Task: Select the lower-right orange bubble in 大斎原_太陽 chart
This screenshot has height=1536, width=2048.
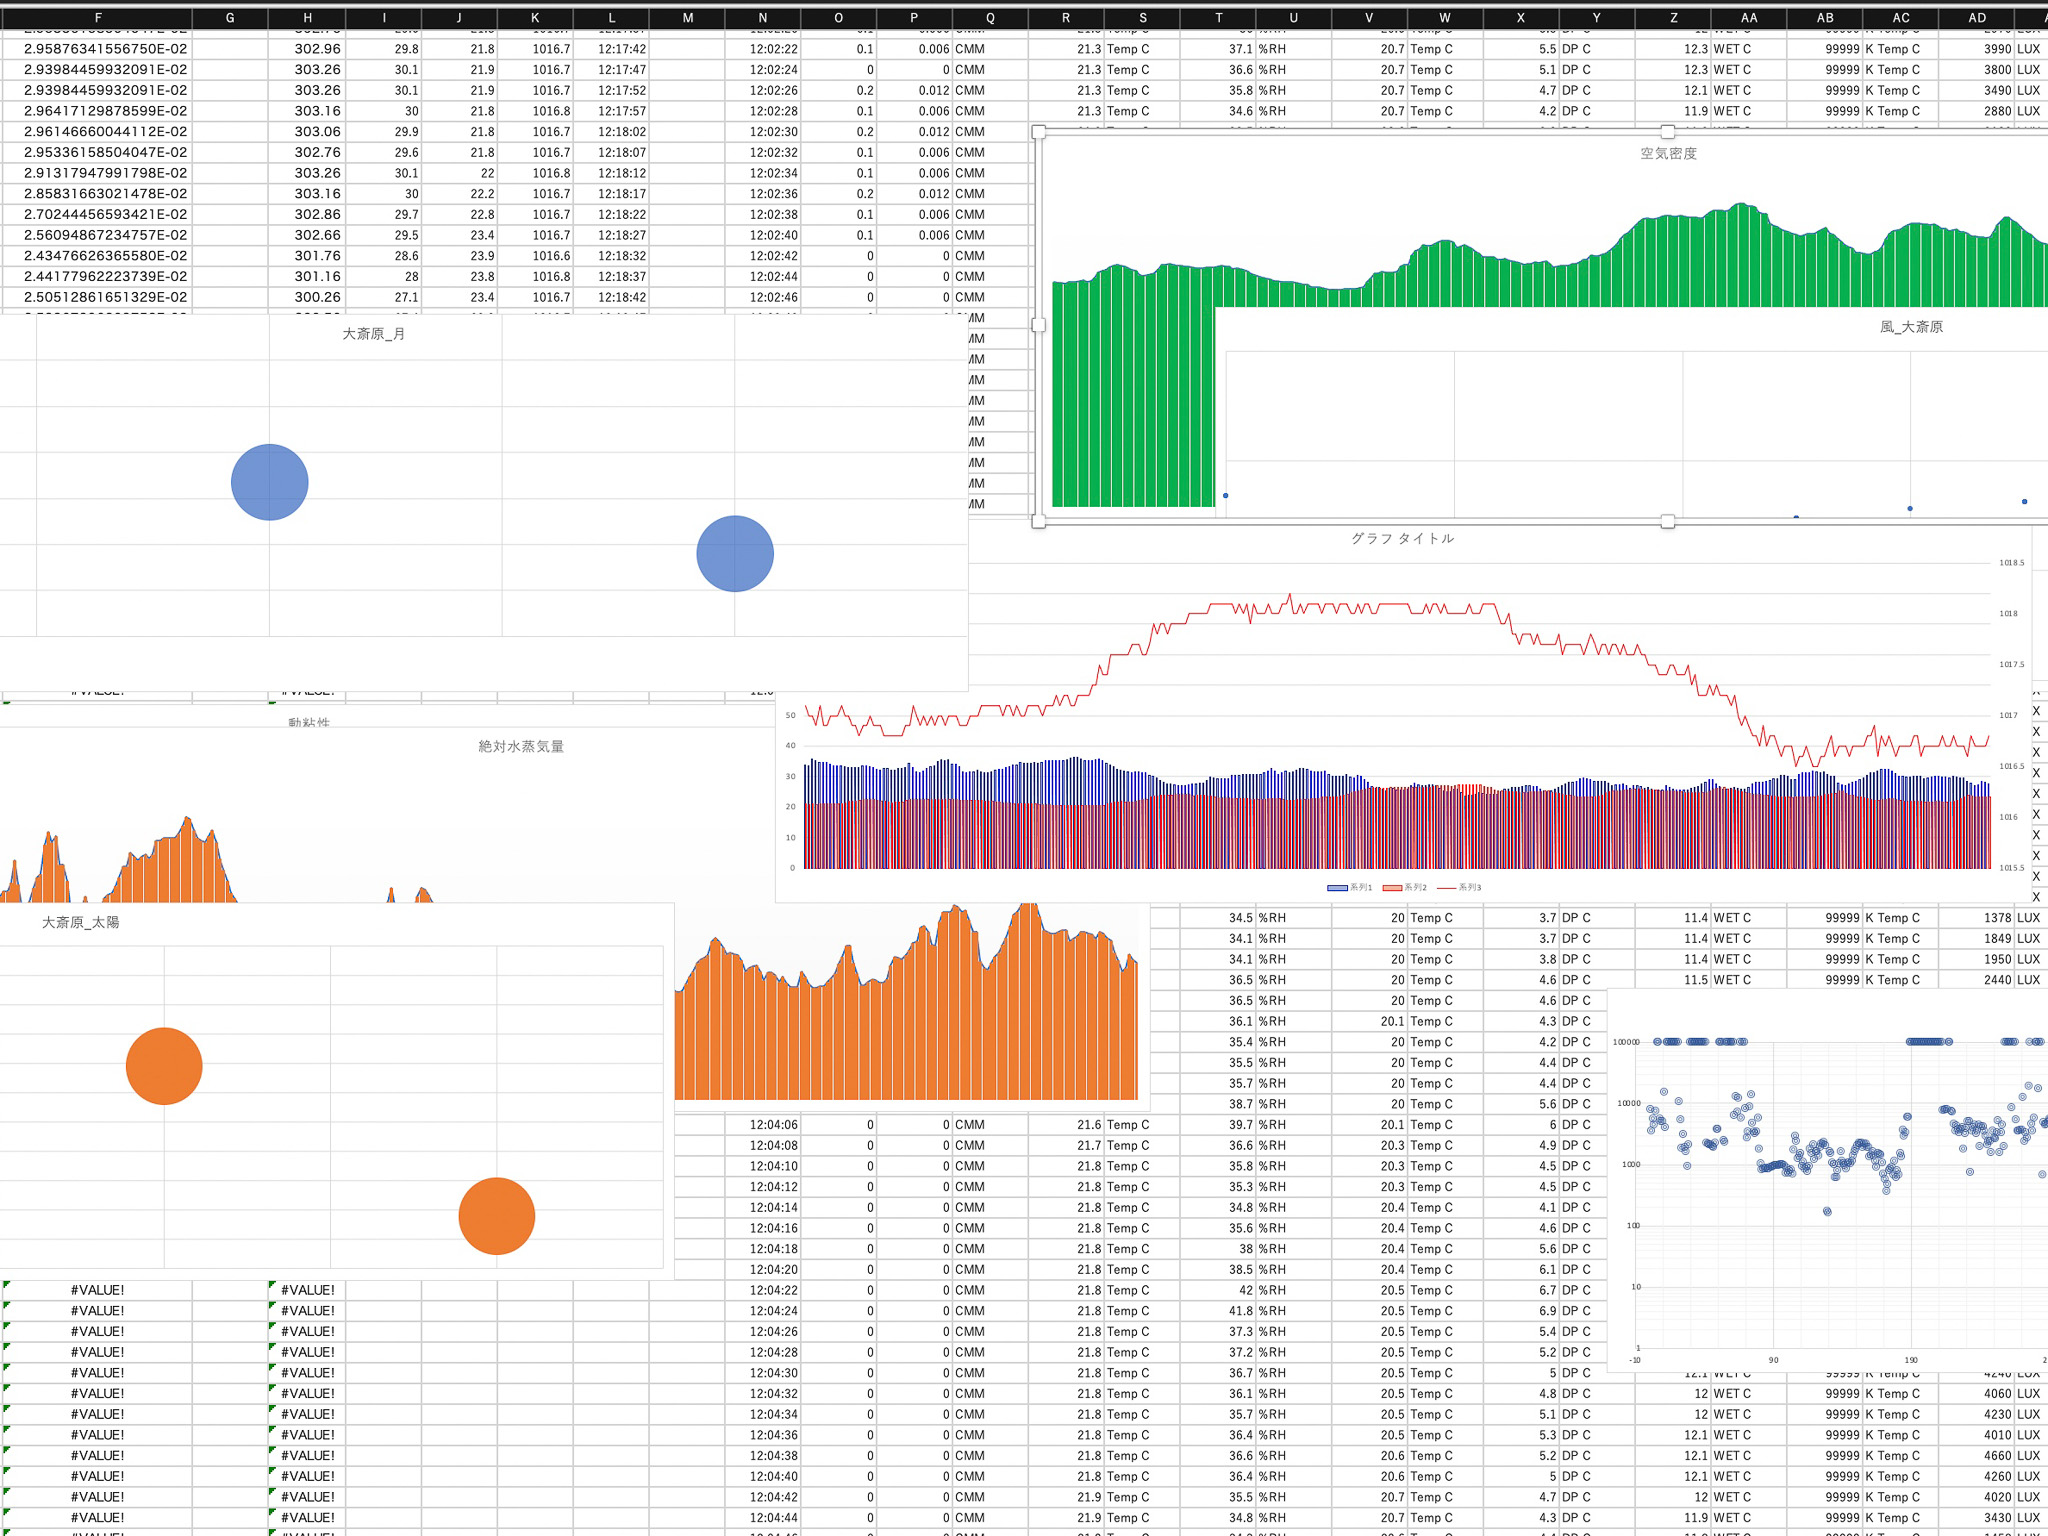Action: [x=497, y=1216]
